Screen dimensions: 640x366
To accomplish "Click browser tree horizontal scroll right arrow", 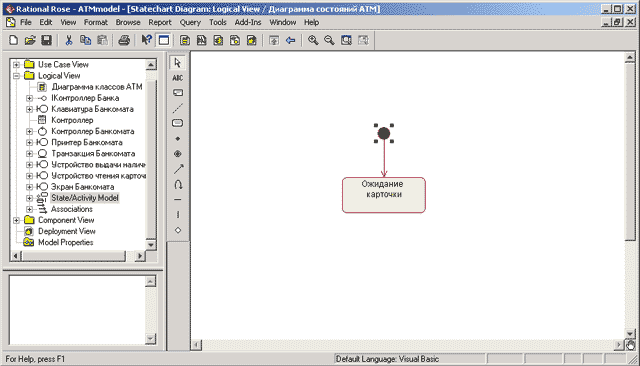I will pos(140,256).
